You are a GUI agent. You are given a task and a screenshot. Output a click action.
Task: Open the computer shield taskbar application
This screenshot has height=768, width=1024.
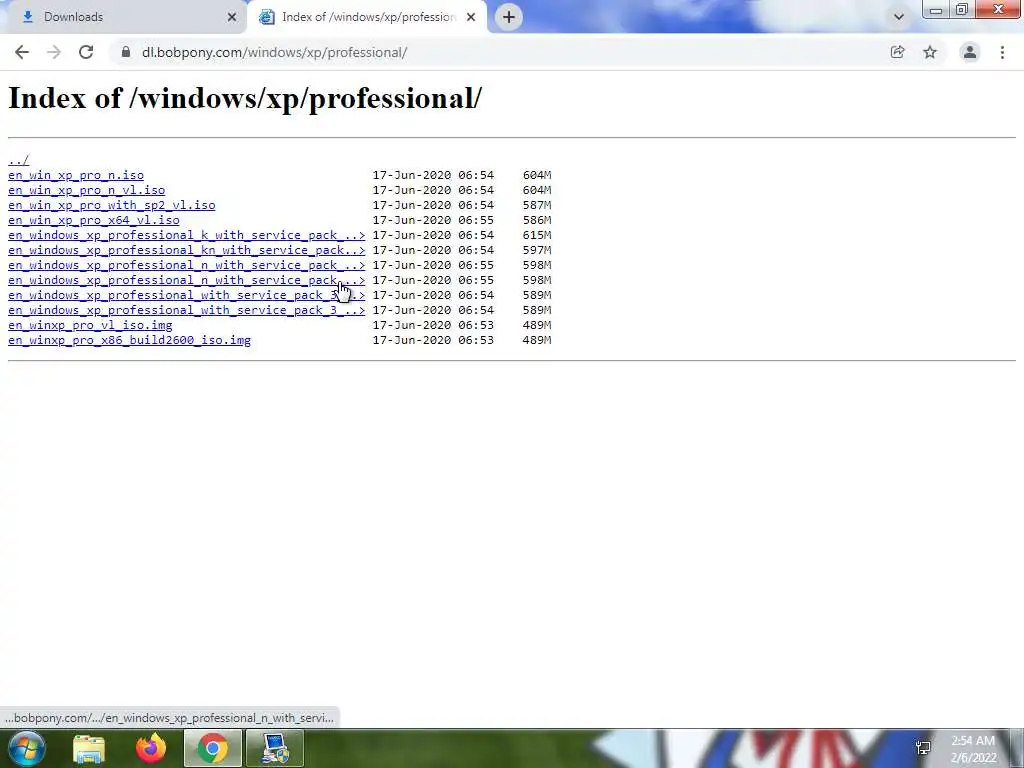pyautogui.click(x=275, y=748)
